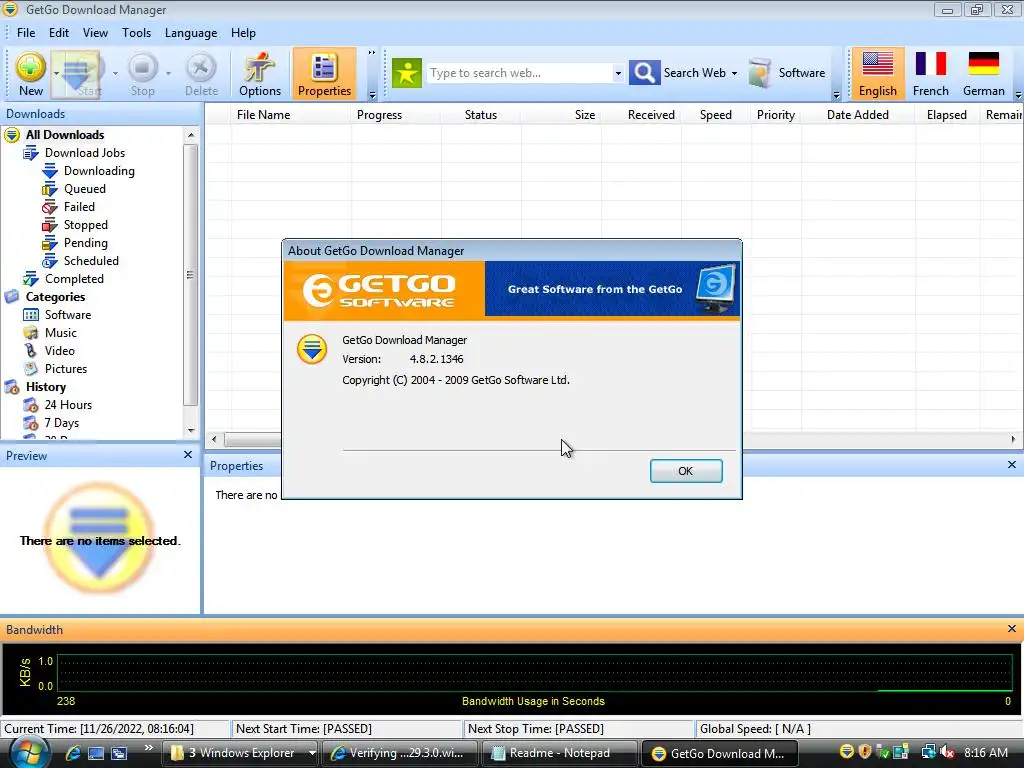
Task: Sort by Status column header
Action: point(481,115)
